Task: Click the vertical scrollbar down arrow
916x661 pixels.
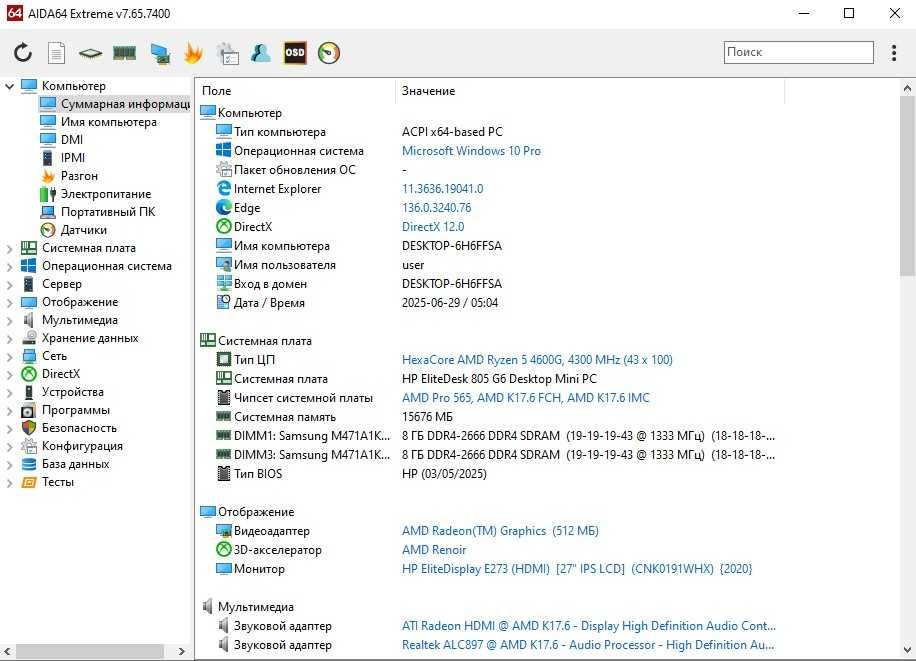Action: [x=907, y=649]
